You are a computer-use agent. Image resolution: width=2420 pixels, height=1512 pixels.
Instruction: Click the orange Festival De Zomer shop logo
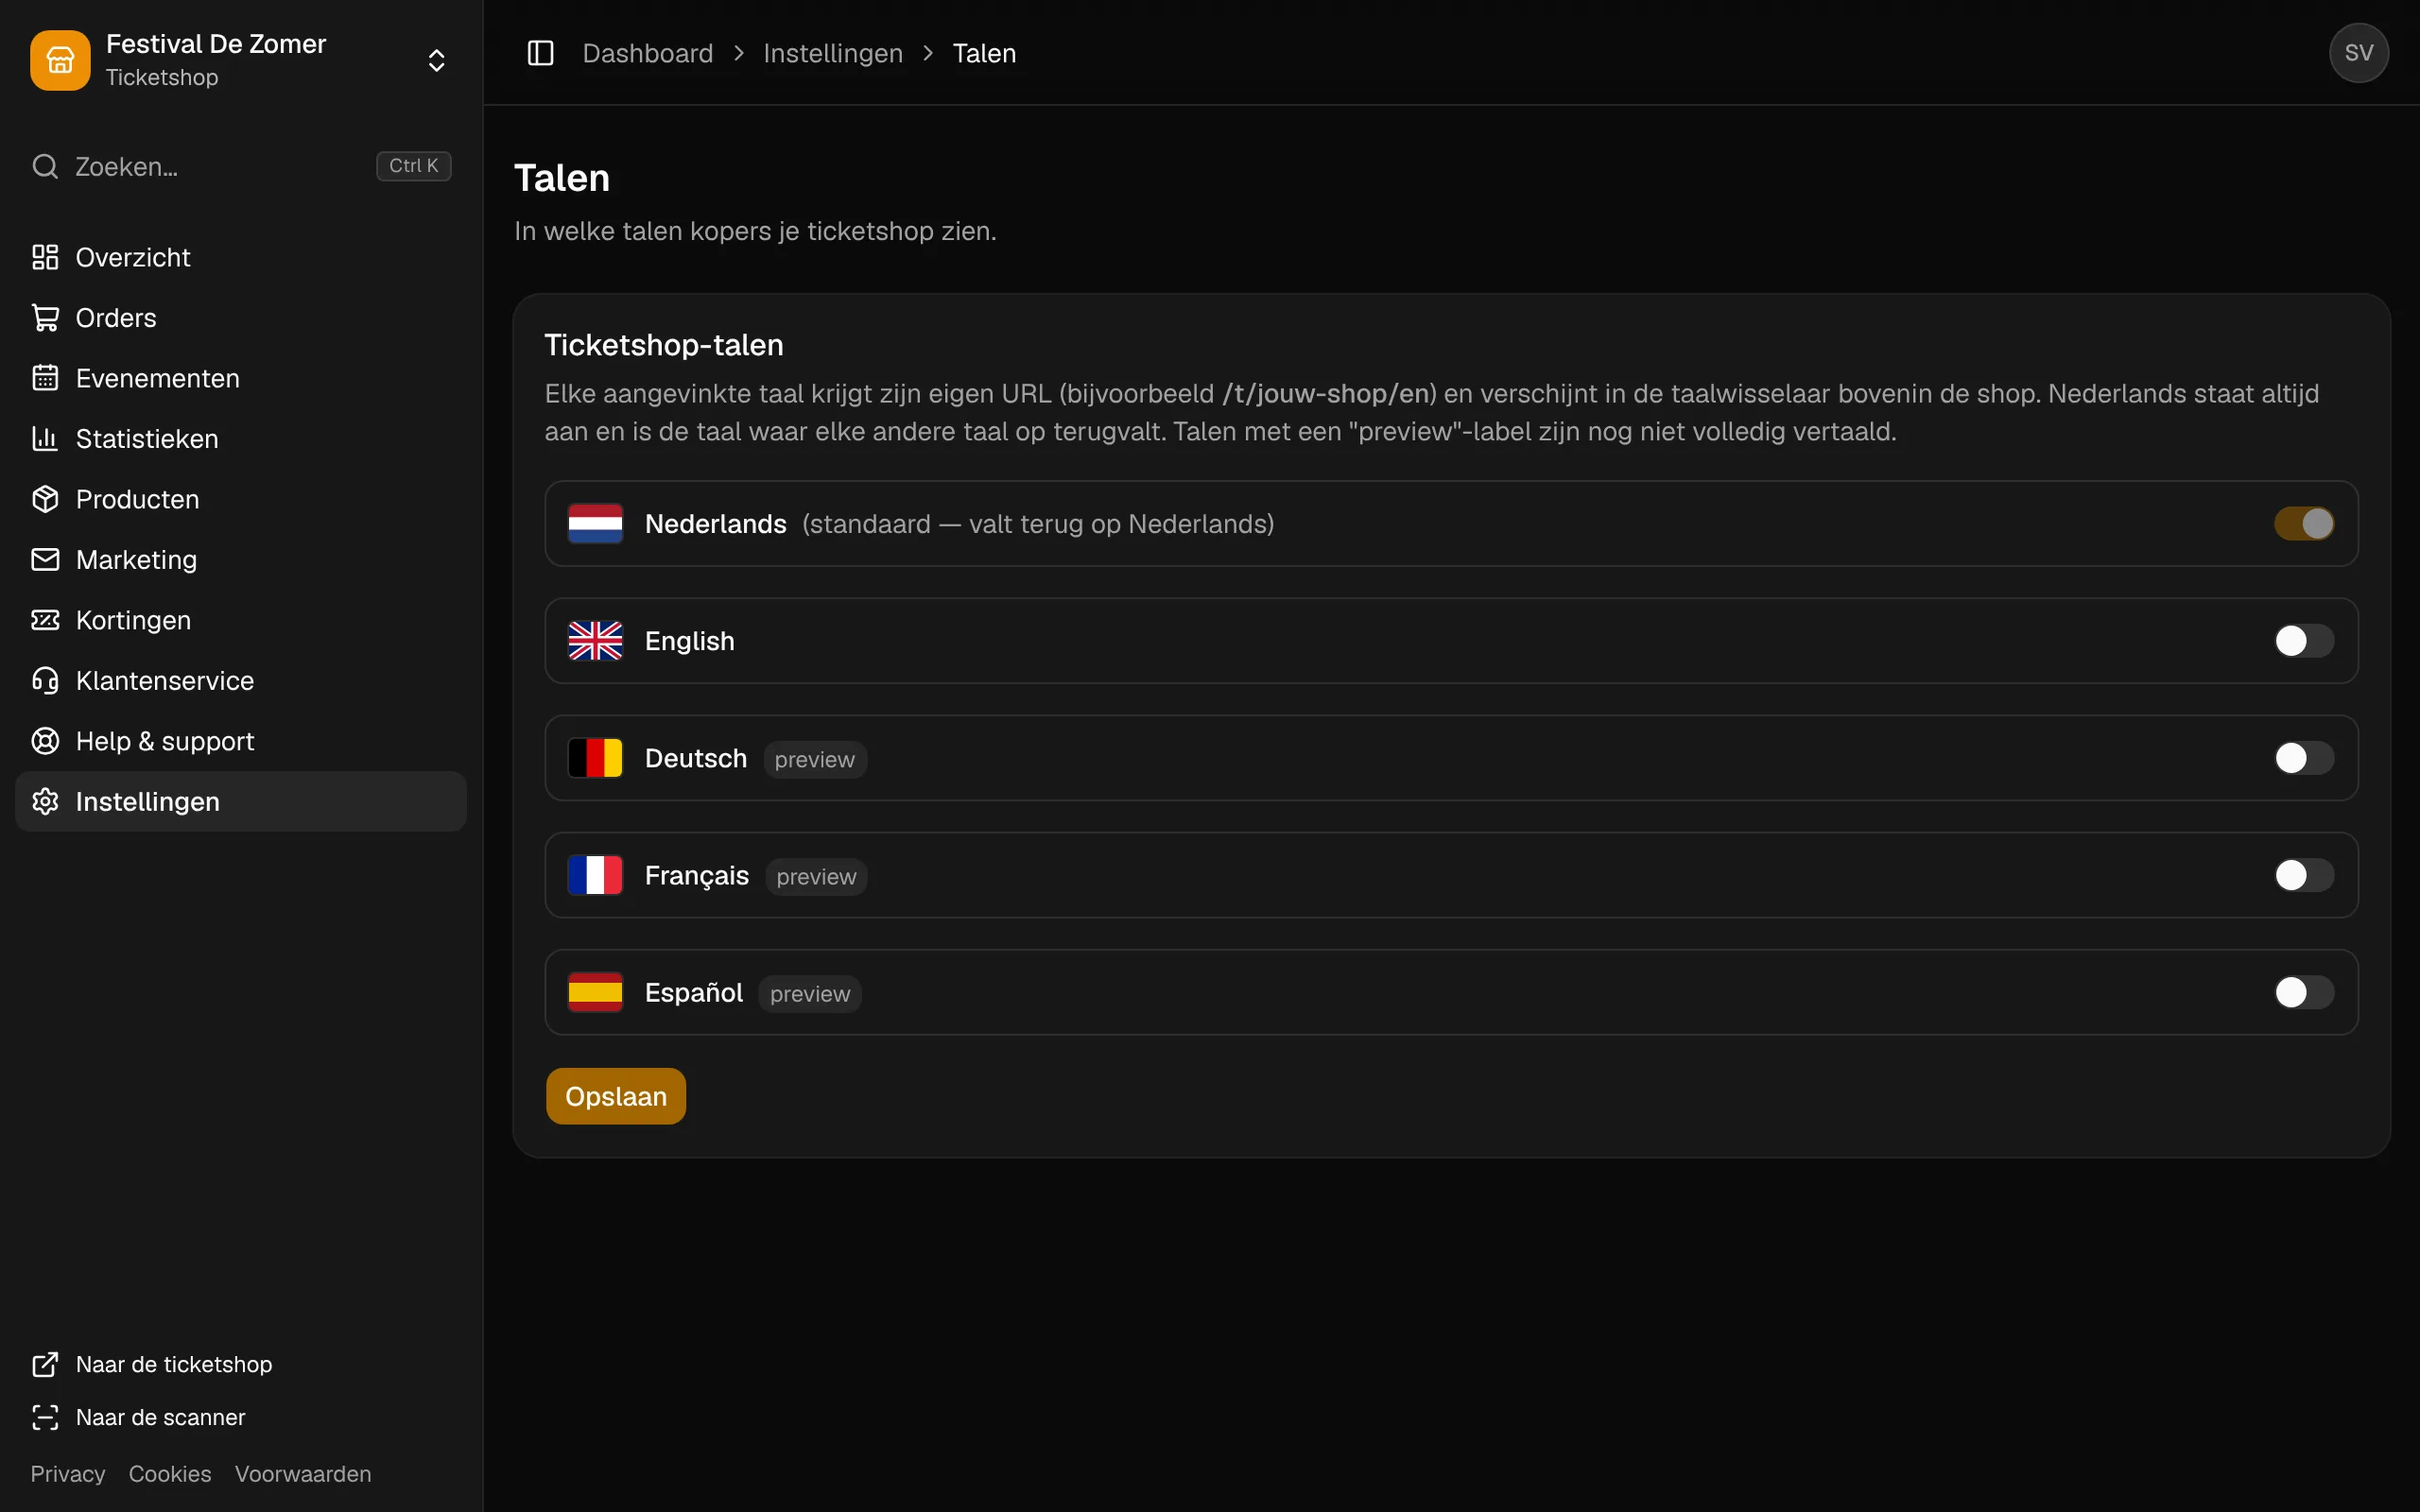click(60, 60)
